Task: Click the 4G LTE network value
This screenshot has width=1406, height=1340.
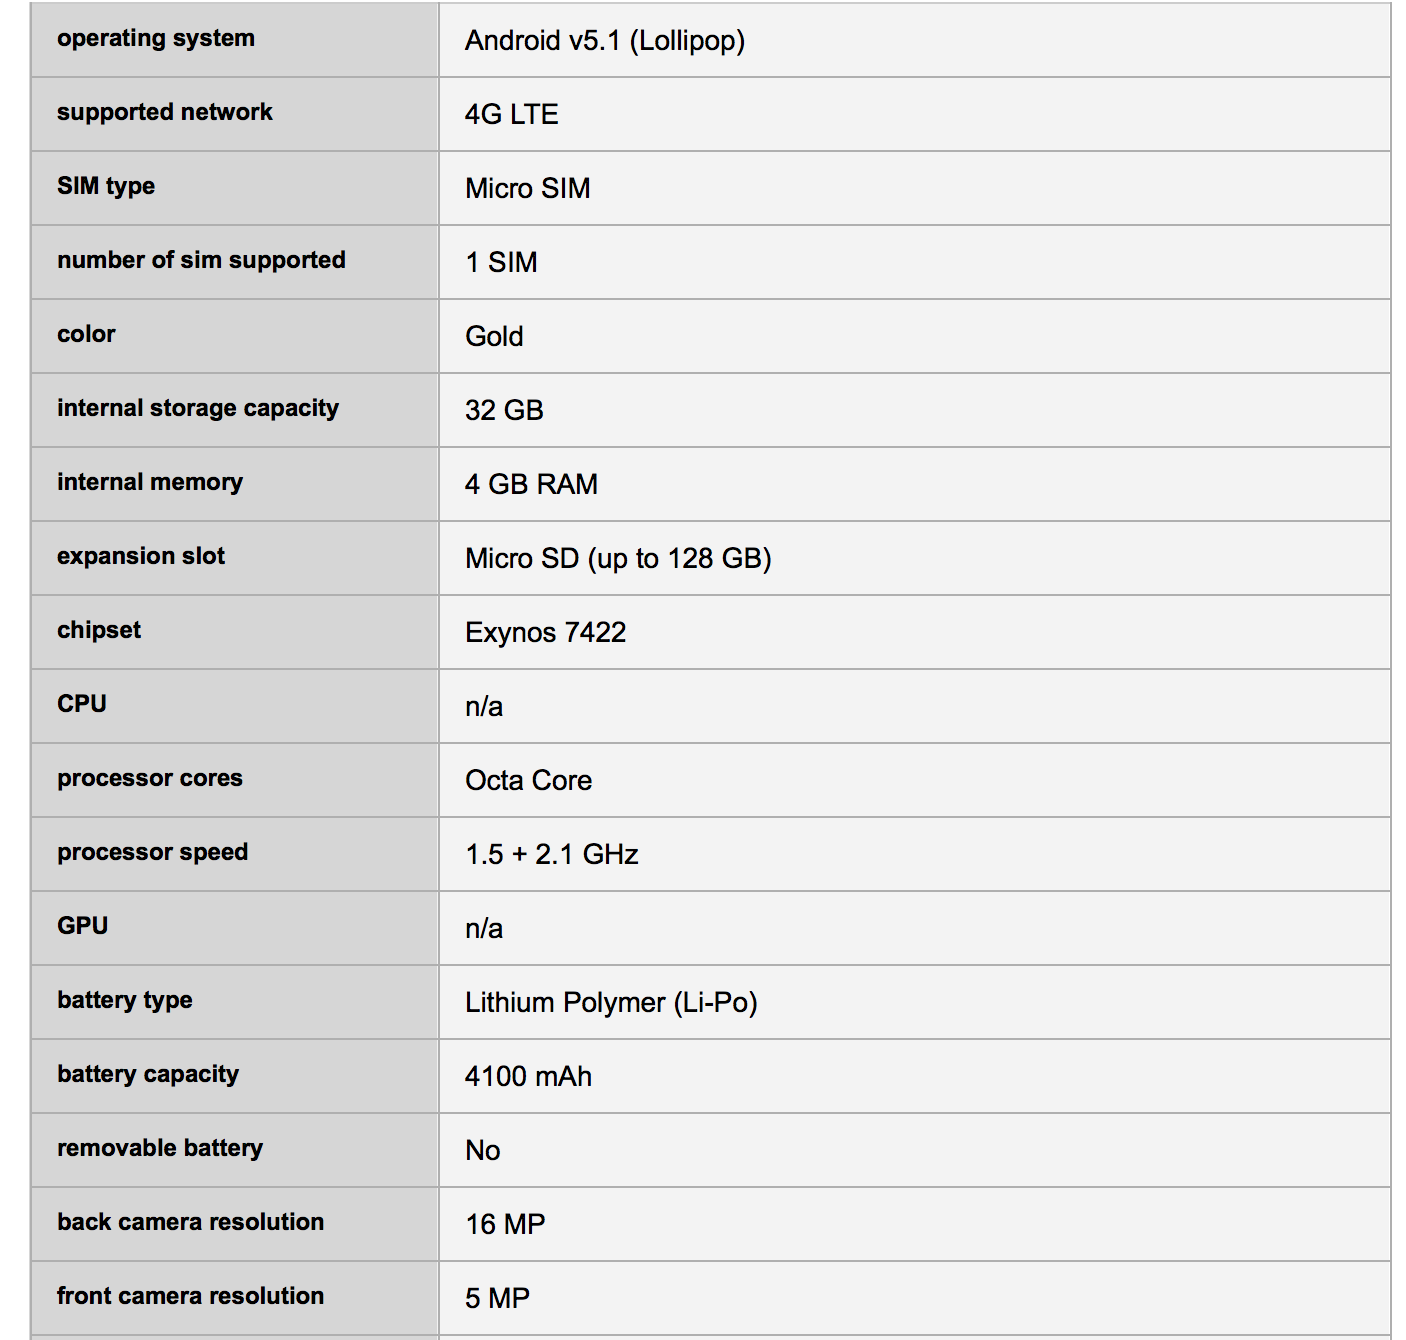Action: 511,115
